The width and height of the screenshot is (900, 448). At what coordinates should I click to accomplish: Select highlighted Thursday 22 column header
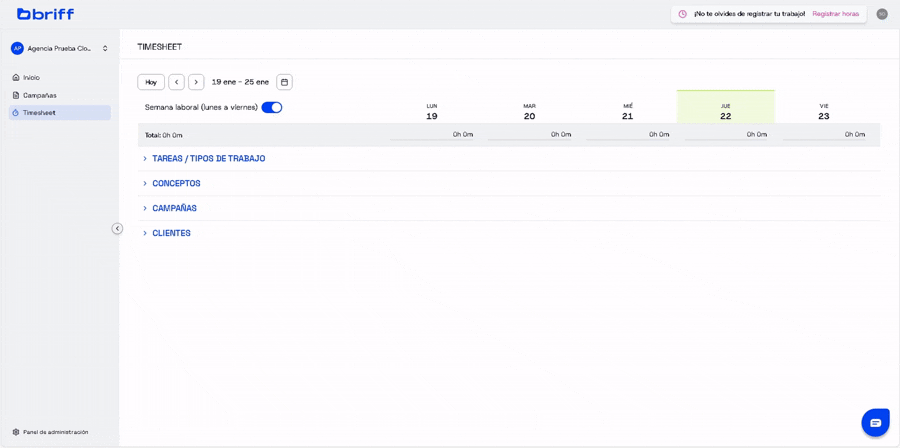[x=726, y=107]
